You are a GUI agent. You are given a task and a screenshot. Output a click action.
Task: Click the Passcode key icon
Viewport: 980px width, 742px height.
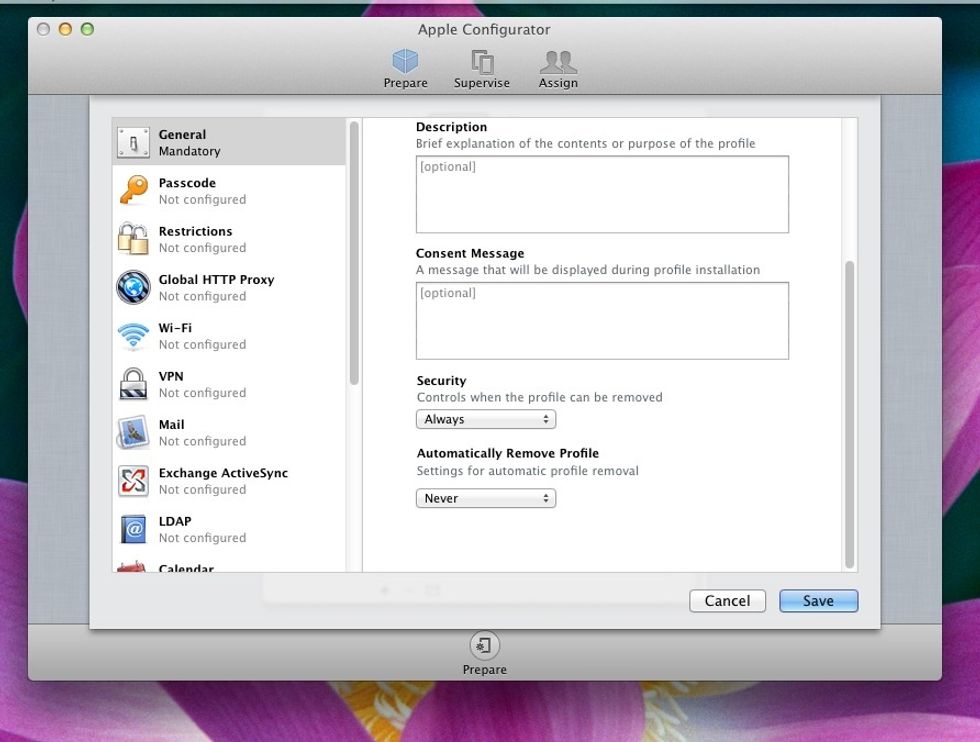[x=133, y=190]
